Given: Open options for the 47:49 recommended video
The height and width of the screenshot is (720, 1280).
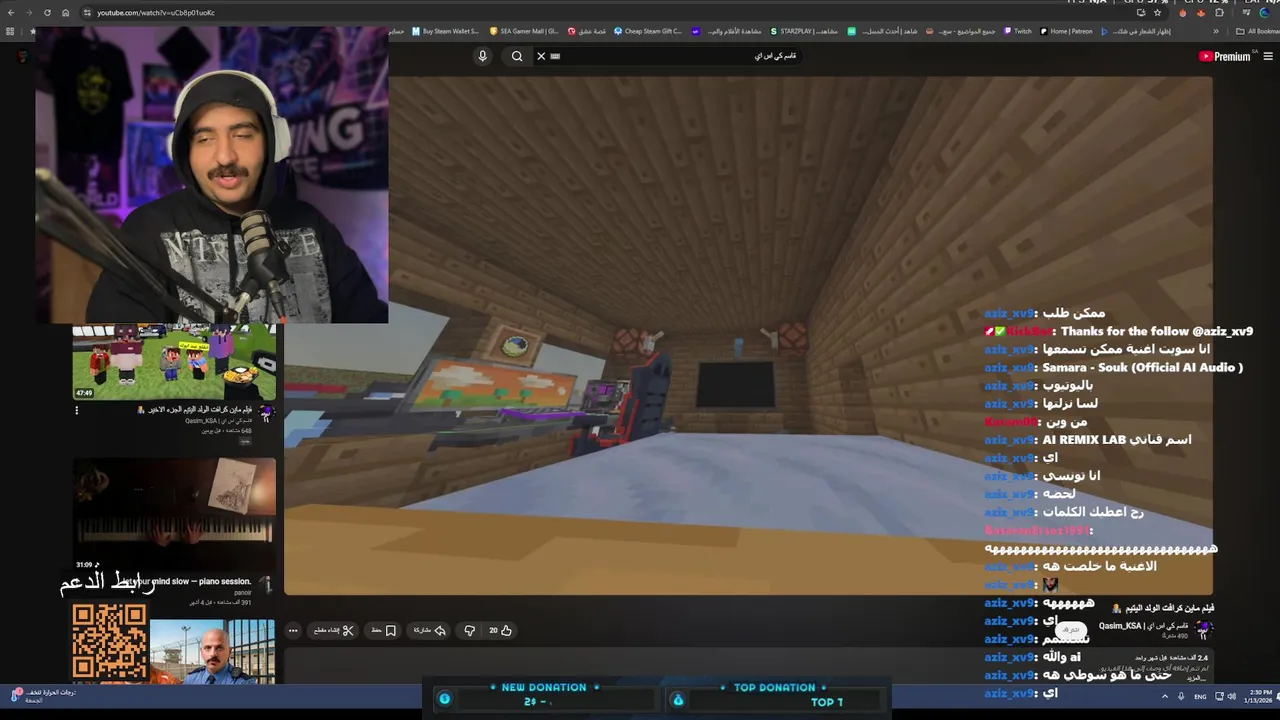Looking at the screenshot, I should click(76, 410).
